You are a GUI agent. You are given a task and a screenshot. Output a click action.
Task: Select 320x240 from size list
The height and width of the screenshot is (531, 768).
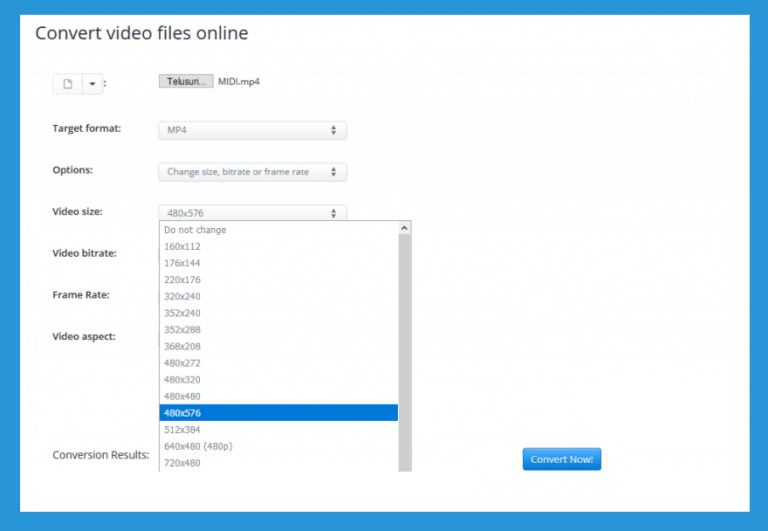pyautogui.click(x=279, y=296)
